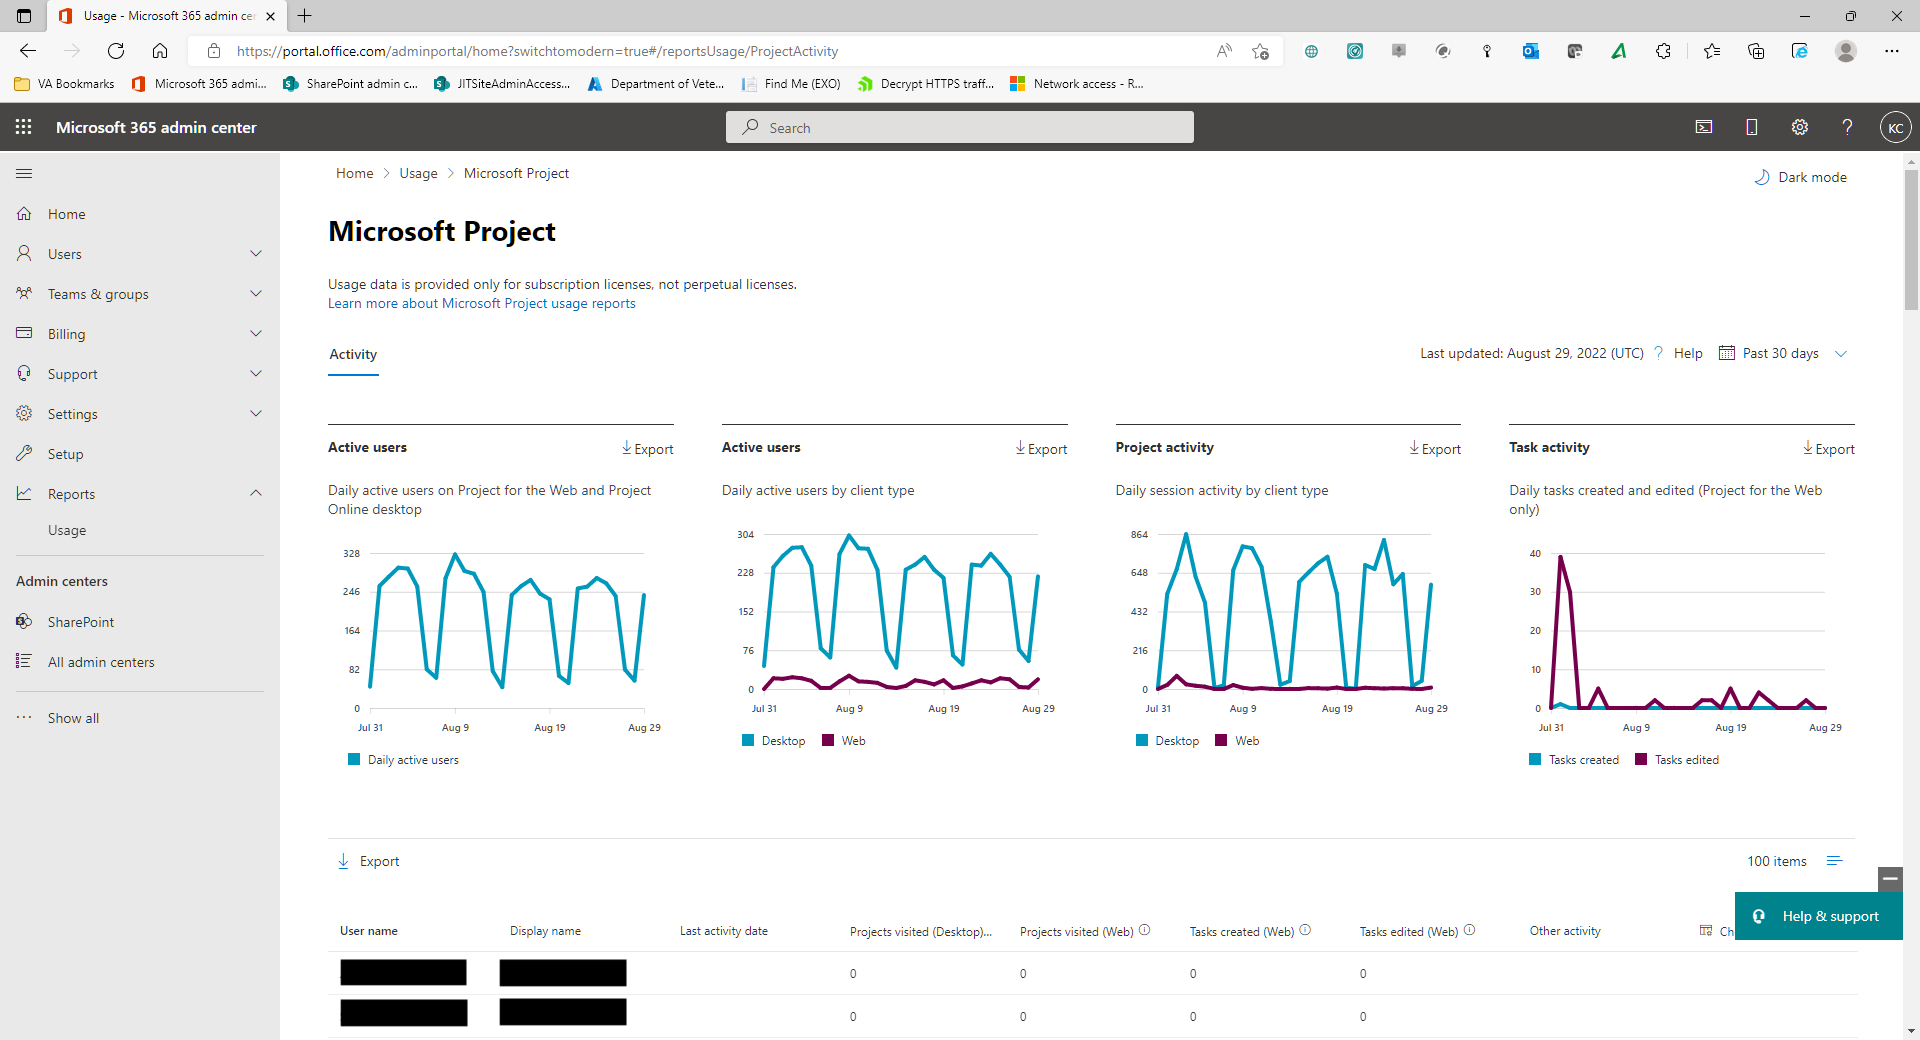Viewport: 1920px width, 1040px height.
Task: Click Home in the breadcrumb
Action: coord(354,173)
